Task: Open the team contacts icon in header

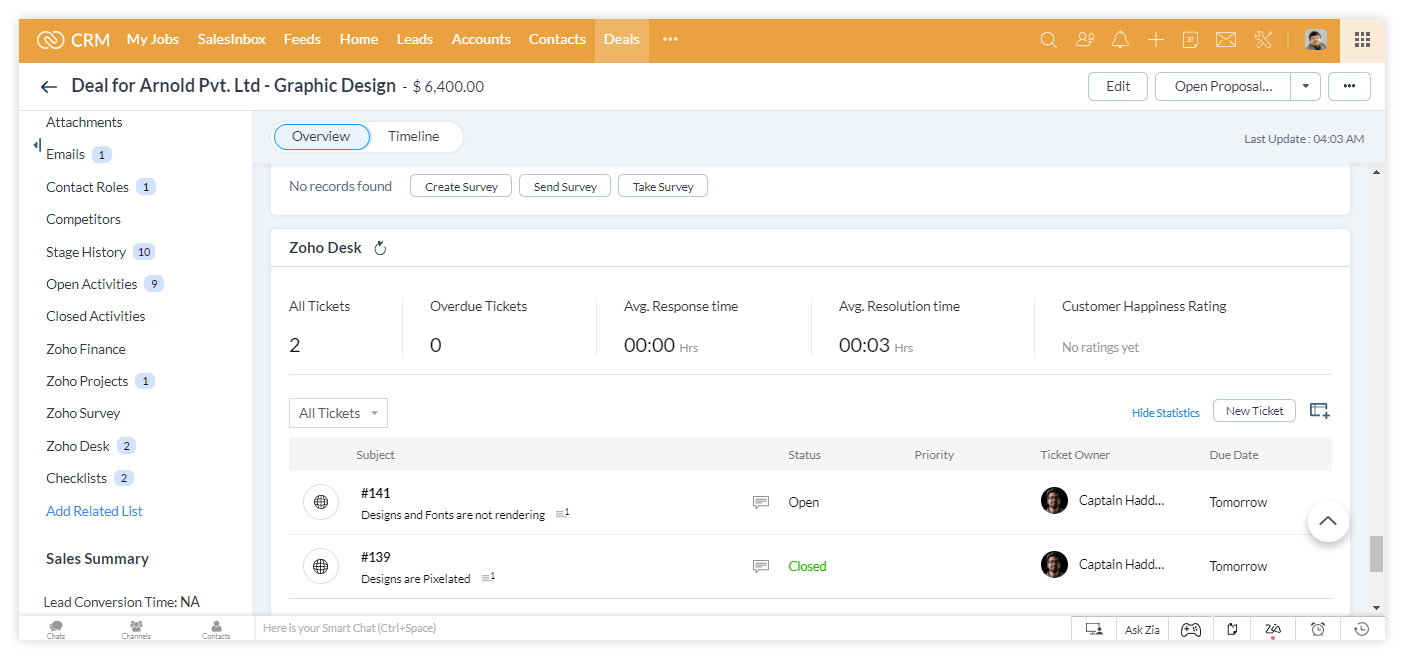Action: point(1085,40)
